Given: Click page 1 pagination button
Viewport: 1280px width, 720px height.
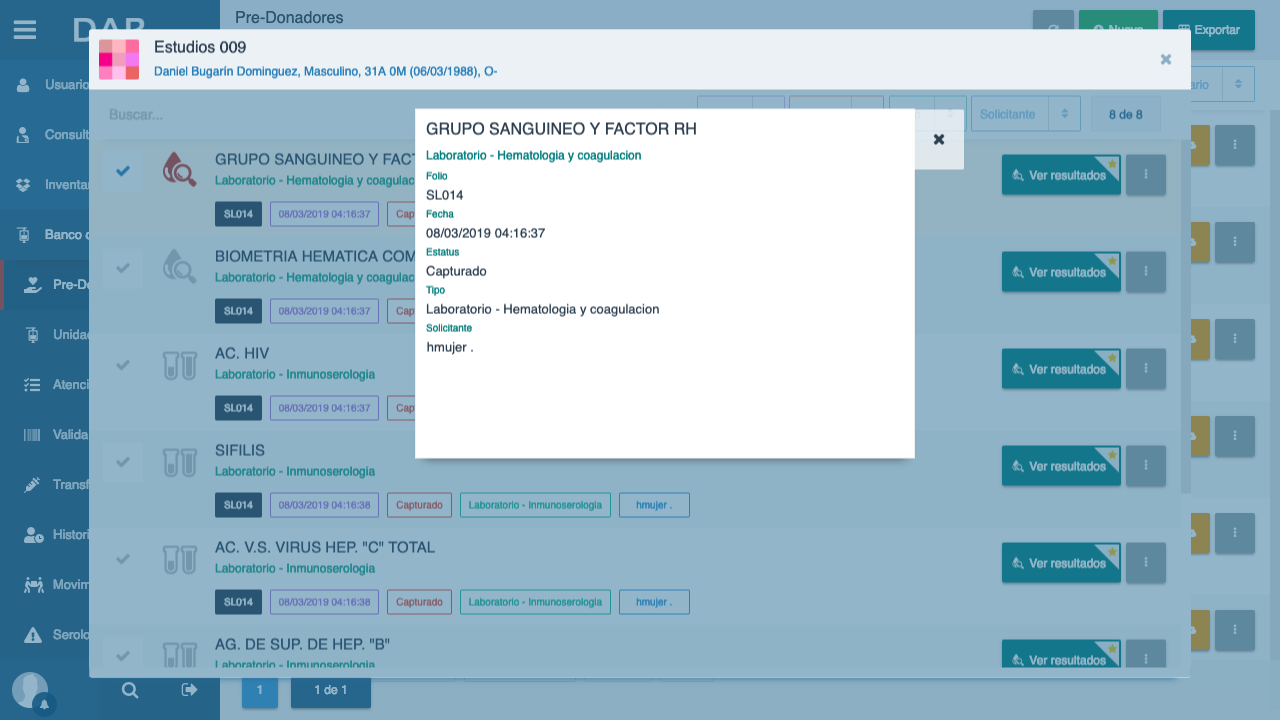Looking at the screenshot, I should click(260, 690).
